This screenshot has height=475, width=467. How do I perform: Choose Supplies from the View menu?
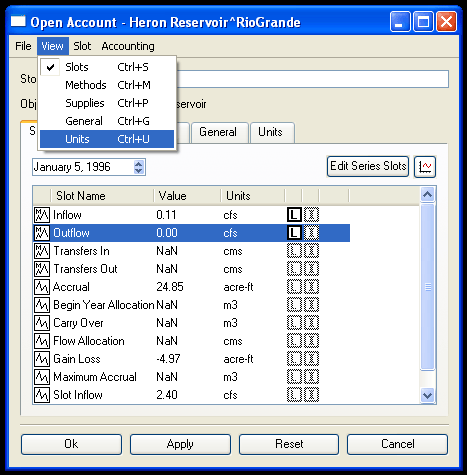point(107,103)
